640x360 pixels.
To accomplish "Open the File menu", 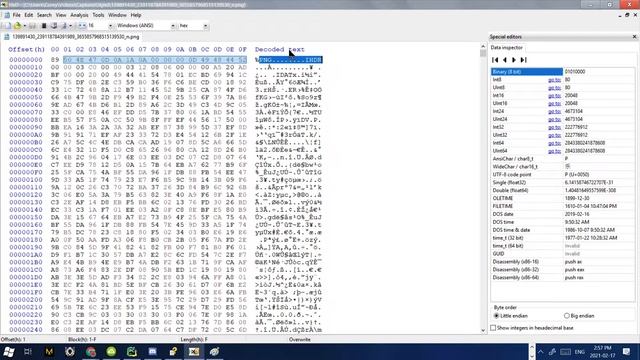I will tap(16, 15).
